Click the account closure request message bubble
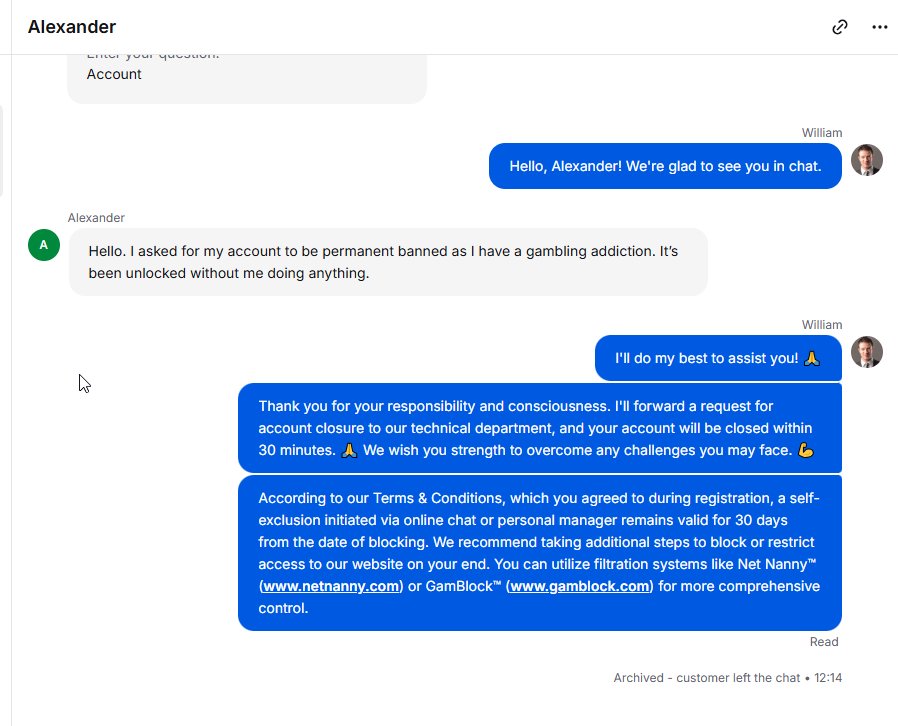 (539, 428)
